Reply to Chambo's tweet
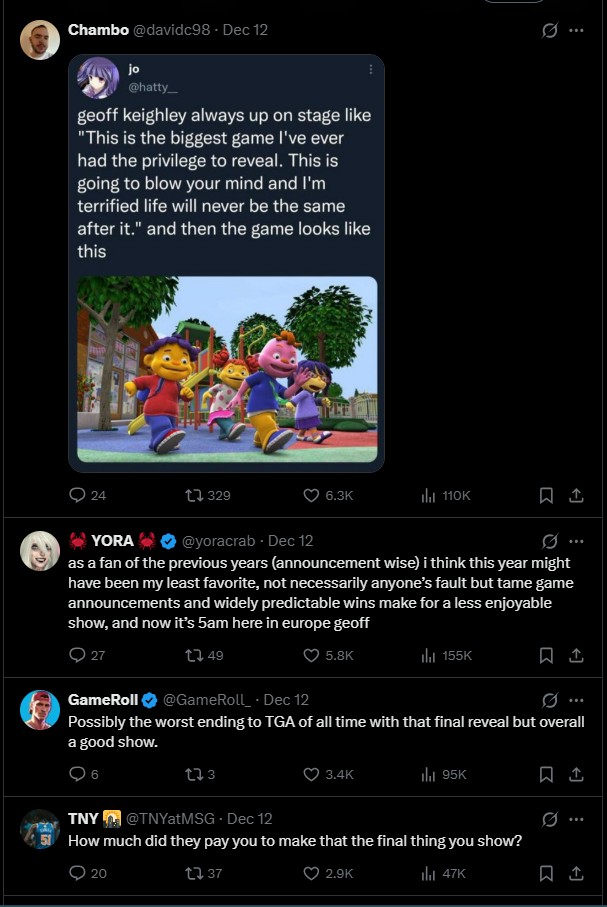This screenshot has width=607, height=907. (78, 495)
